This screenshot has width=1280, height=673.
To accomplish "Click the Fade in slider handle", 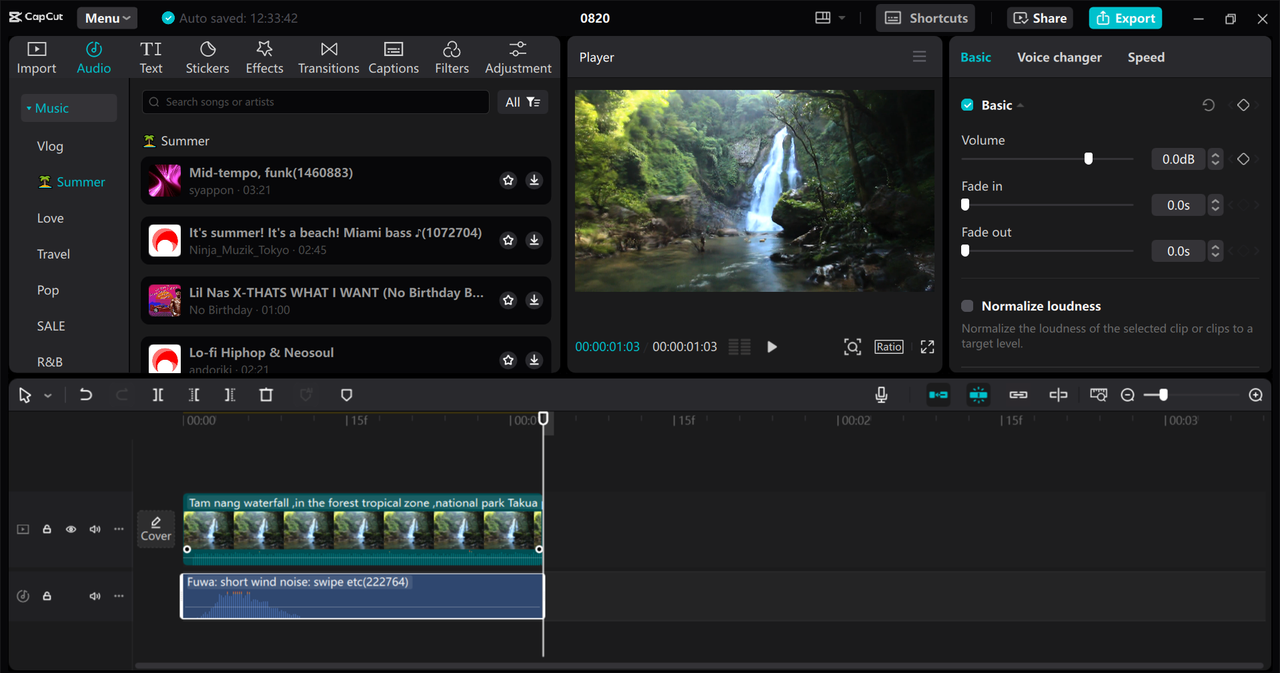I will [x=965, y=205].
